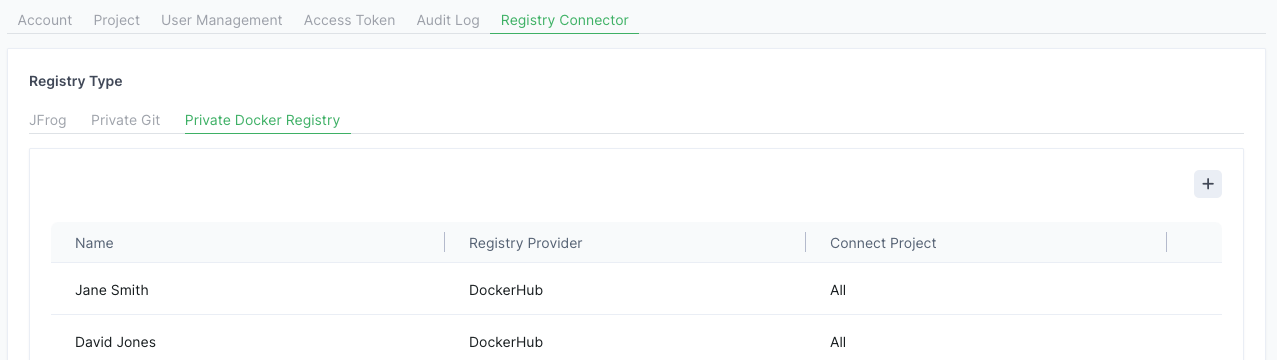Click the Registry Provider column header
The height and width of the screenshot is (360, 1277).
(525, 243)
